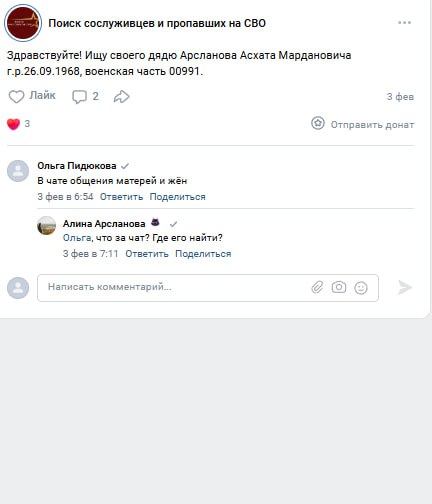Reply to Алина Арсланова's comment
Screen dimensions: 432x504
pyautogui.click(x=147, y=254)
